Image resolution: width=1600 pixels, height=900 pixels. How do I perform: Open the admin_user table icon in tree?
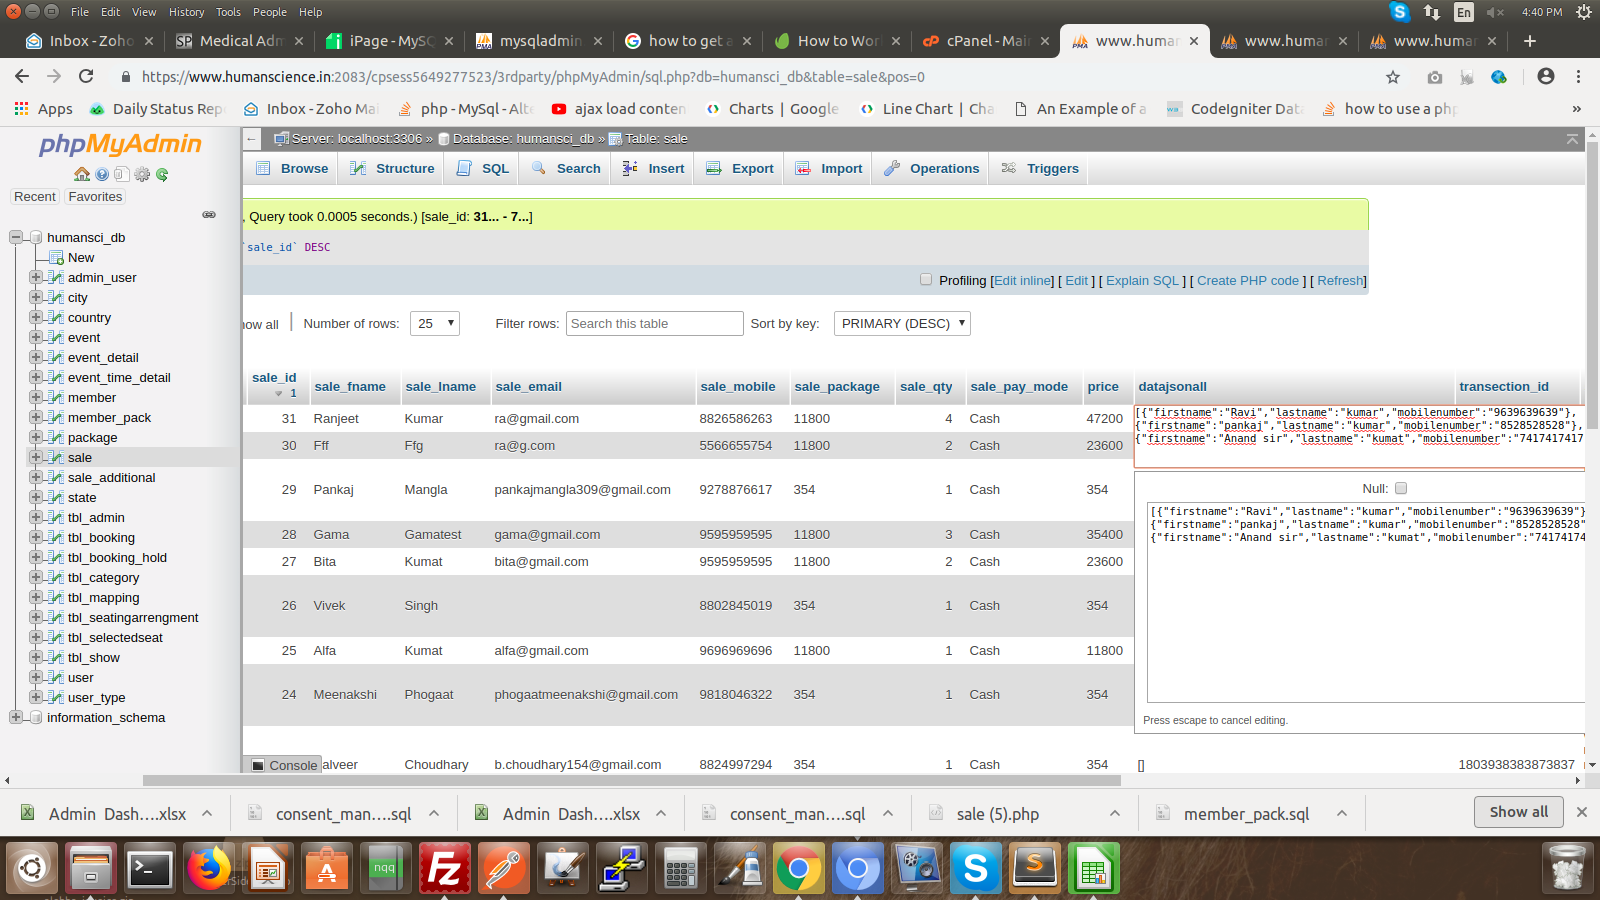(56, 277)
